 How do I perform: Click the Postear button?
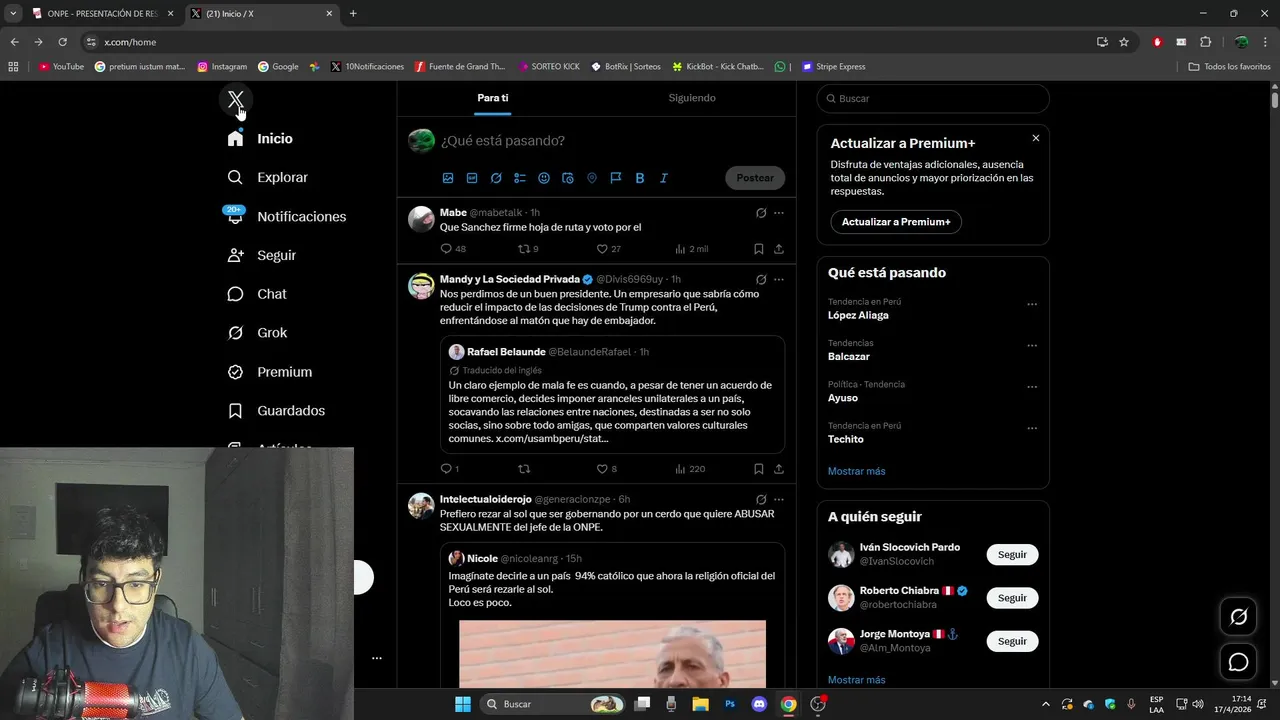tap(755, 178)
